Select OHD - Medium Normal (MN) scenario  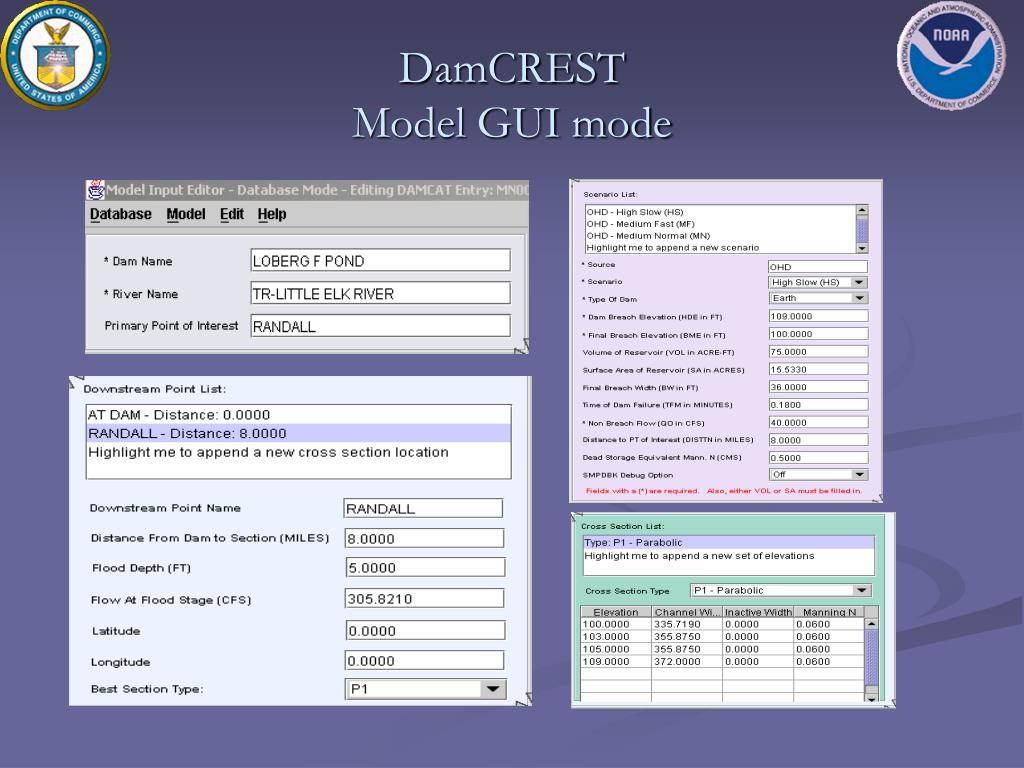(x=720, y=236)
